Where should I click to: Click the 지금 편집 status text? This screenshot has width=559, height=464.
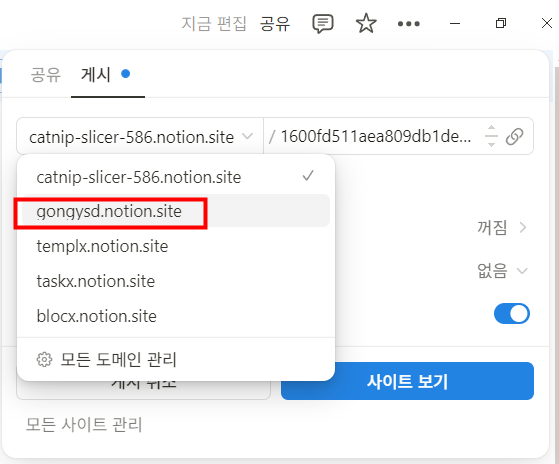[214, 24]
